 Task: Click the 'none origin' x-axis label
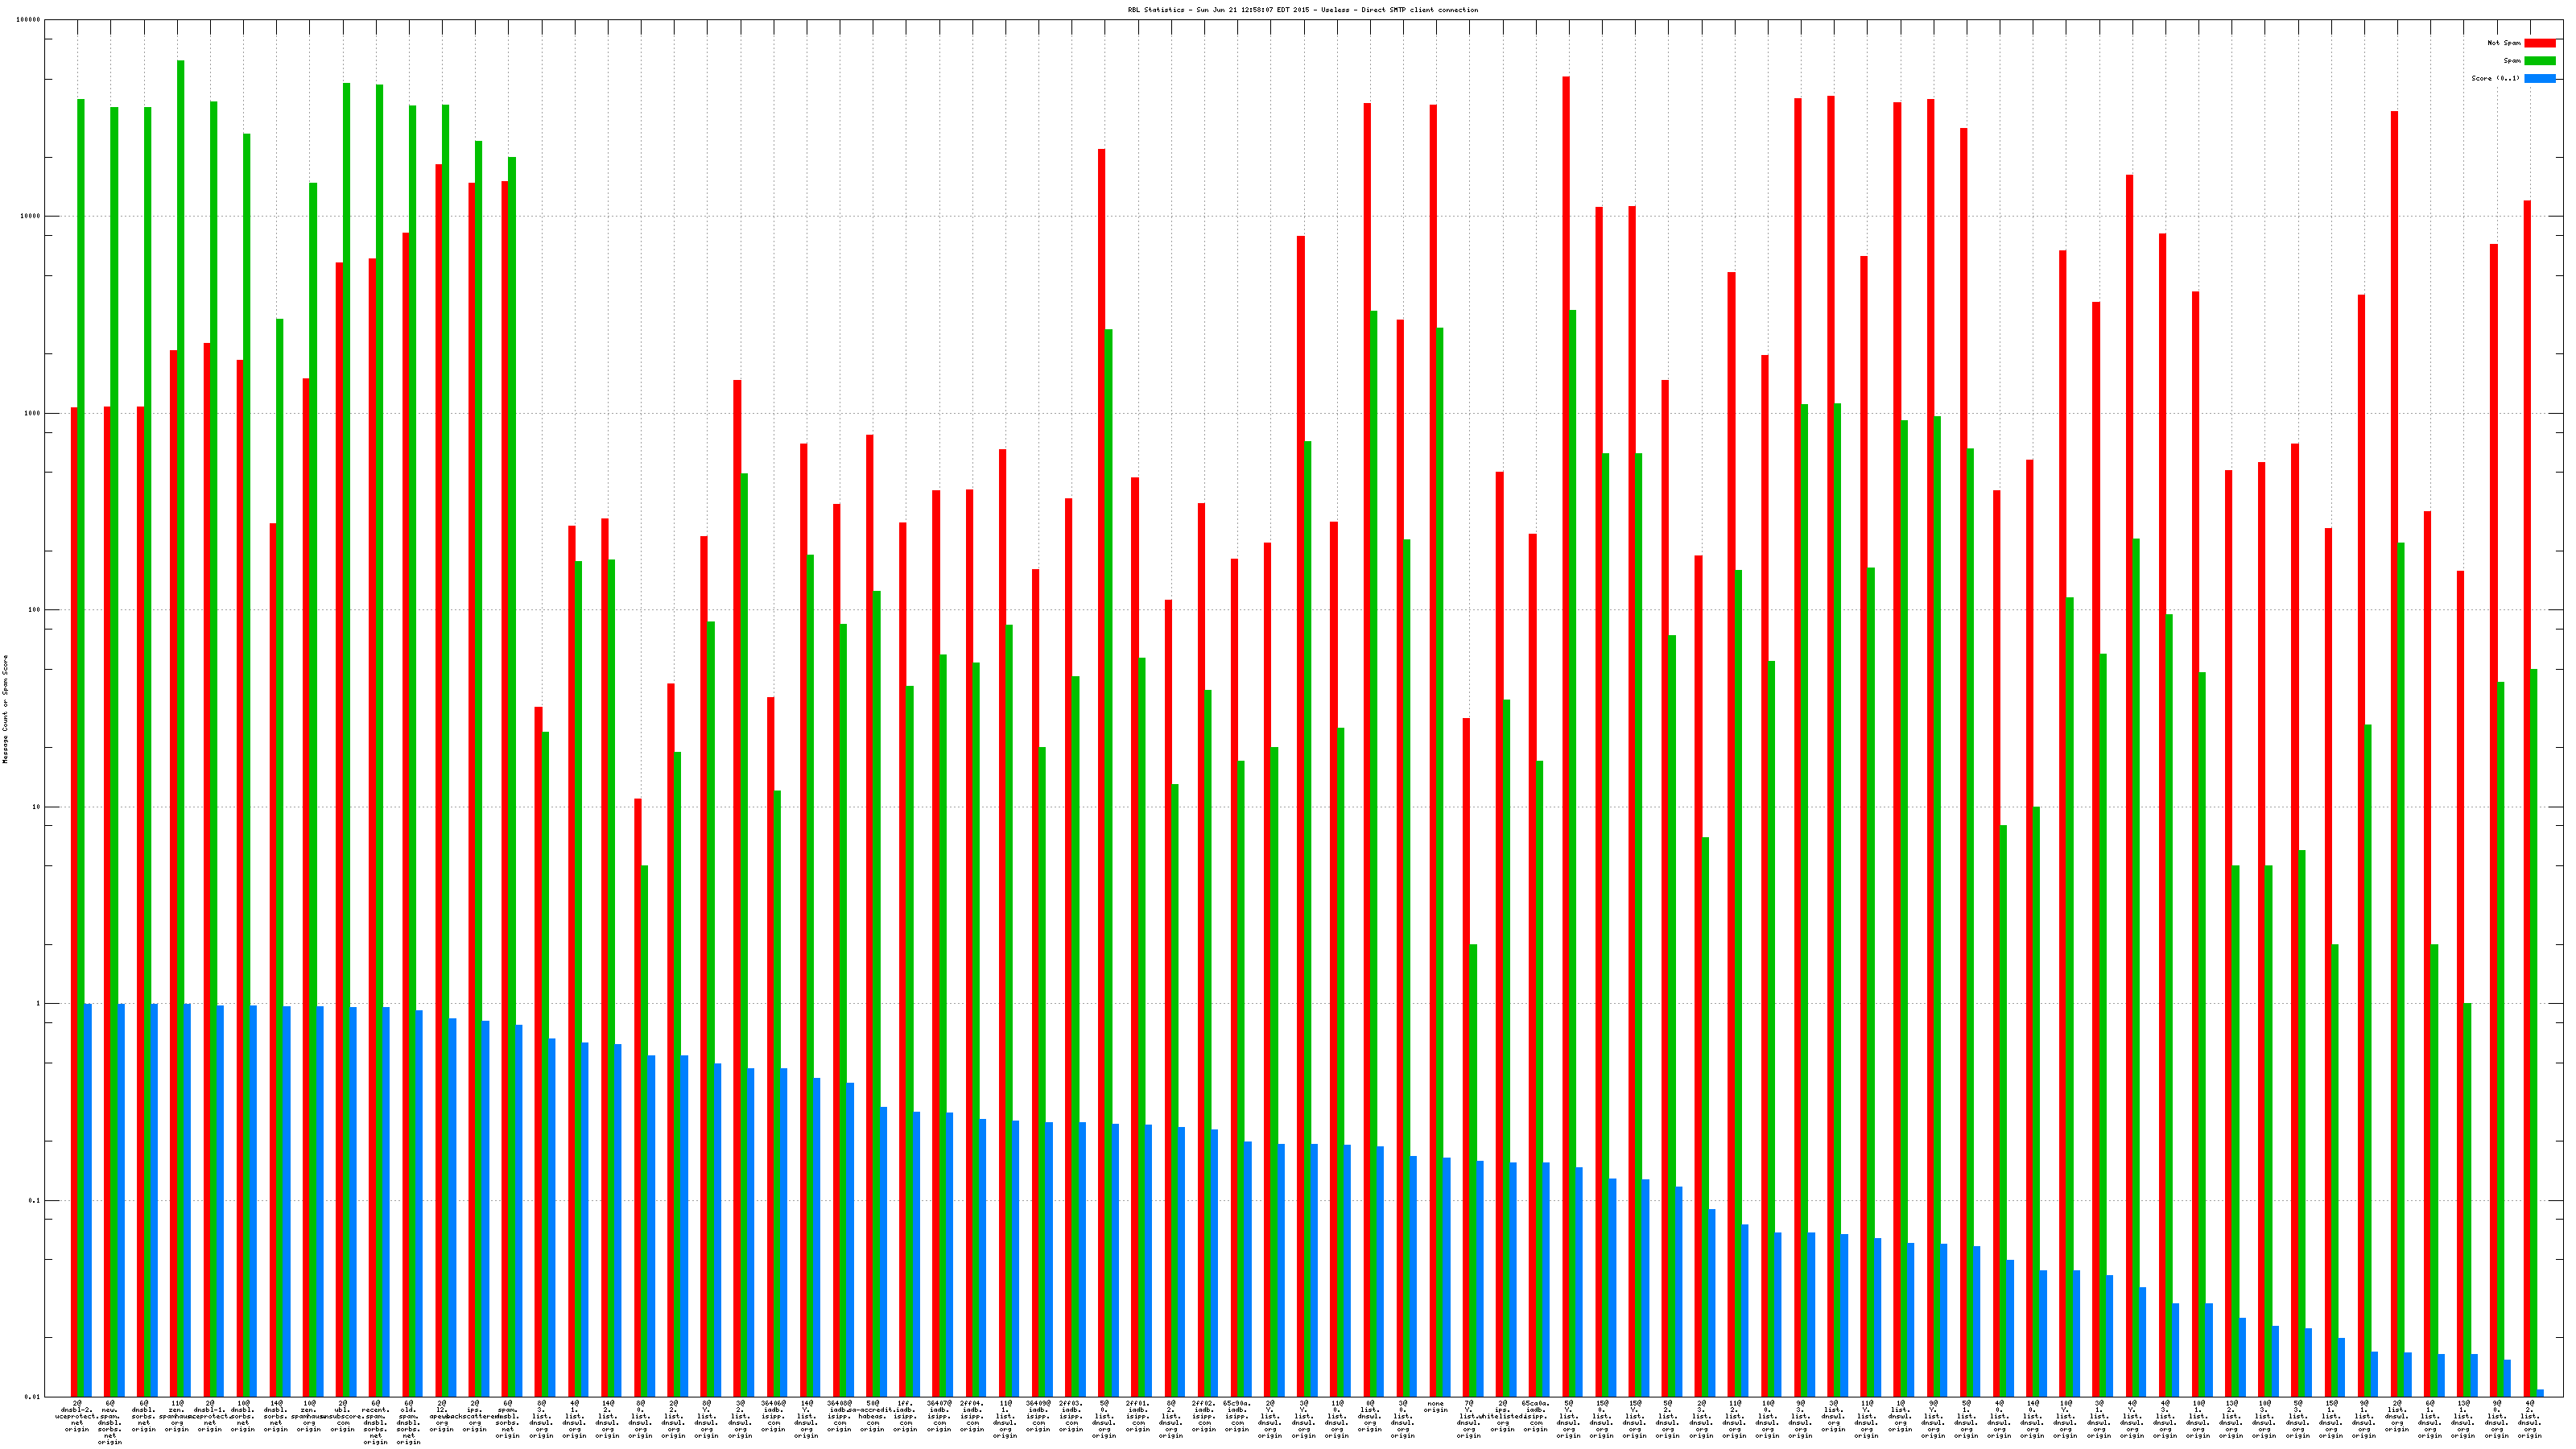click(x=1436, y=1407)
